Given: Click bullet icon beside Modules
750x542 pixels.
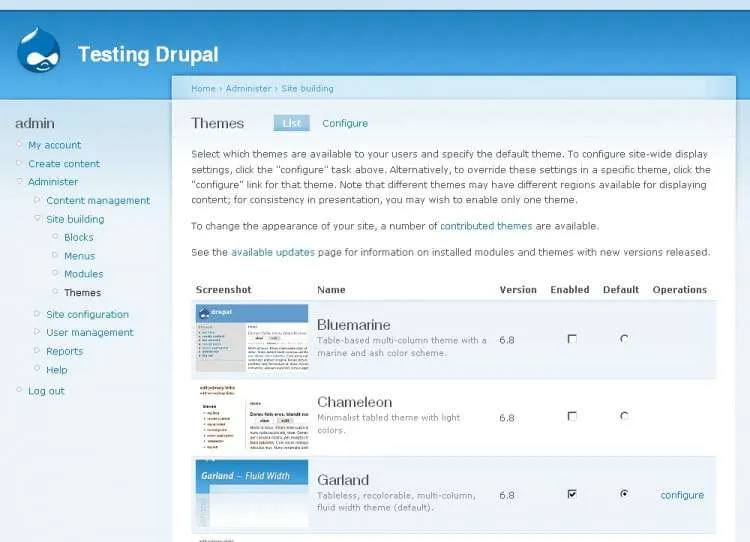Looking at the screenshot, I should click(x=55, y=273).
